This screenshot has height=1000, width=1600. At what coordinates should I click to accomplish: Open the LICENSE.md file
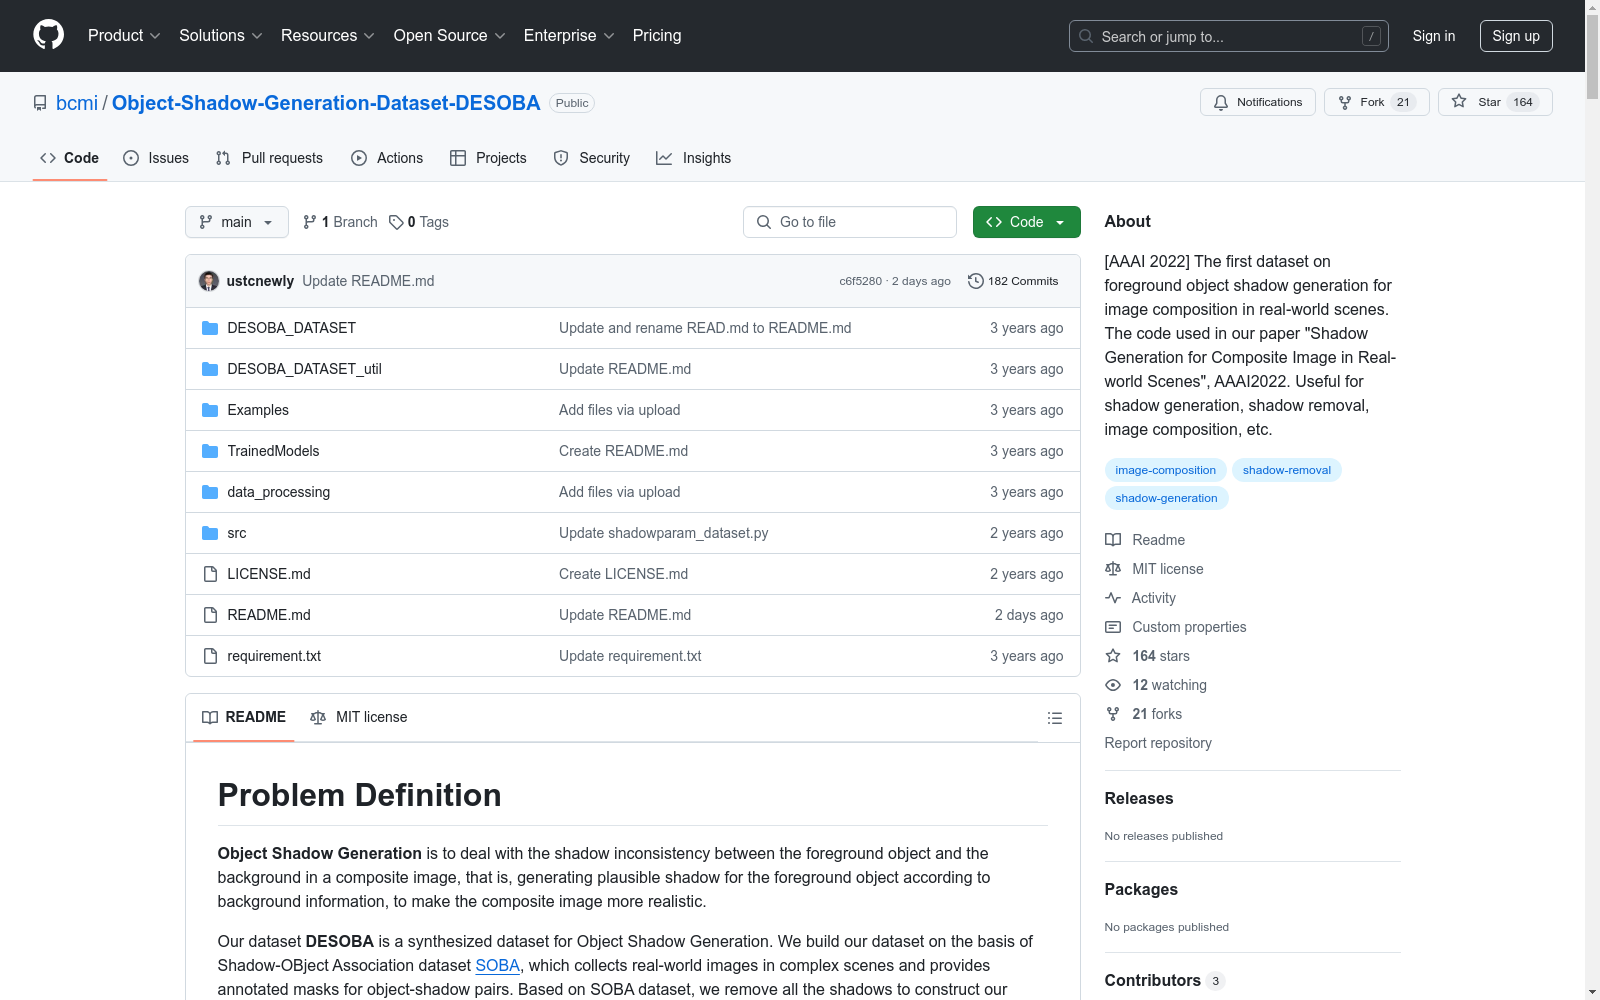click(x=269, y=574)
